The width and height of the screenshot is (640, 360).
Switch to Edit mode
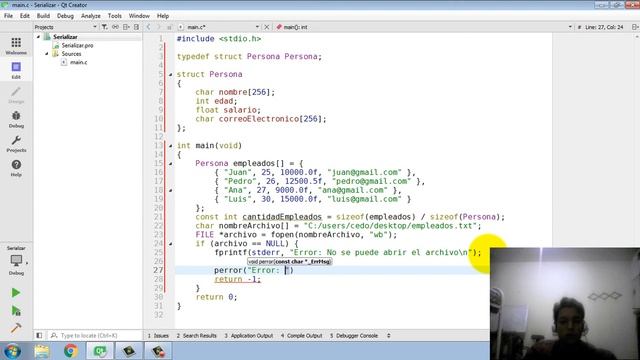coord(16,70)
